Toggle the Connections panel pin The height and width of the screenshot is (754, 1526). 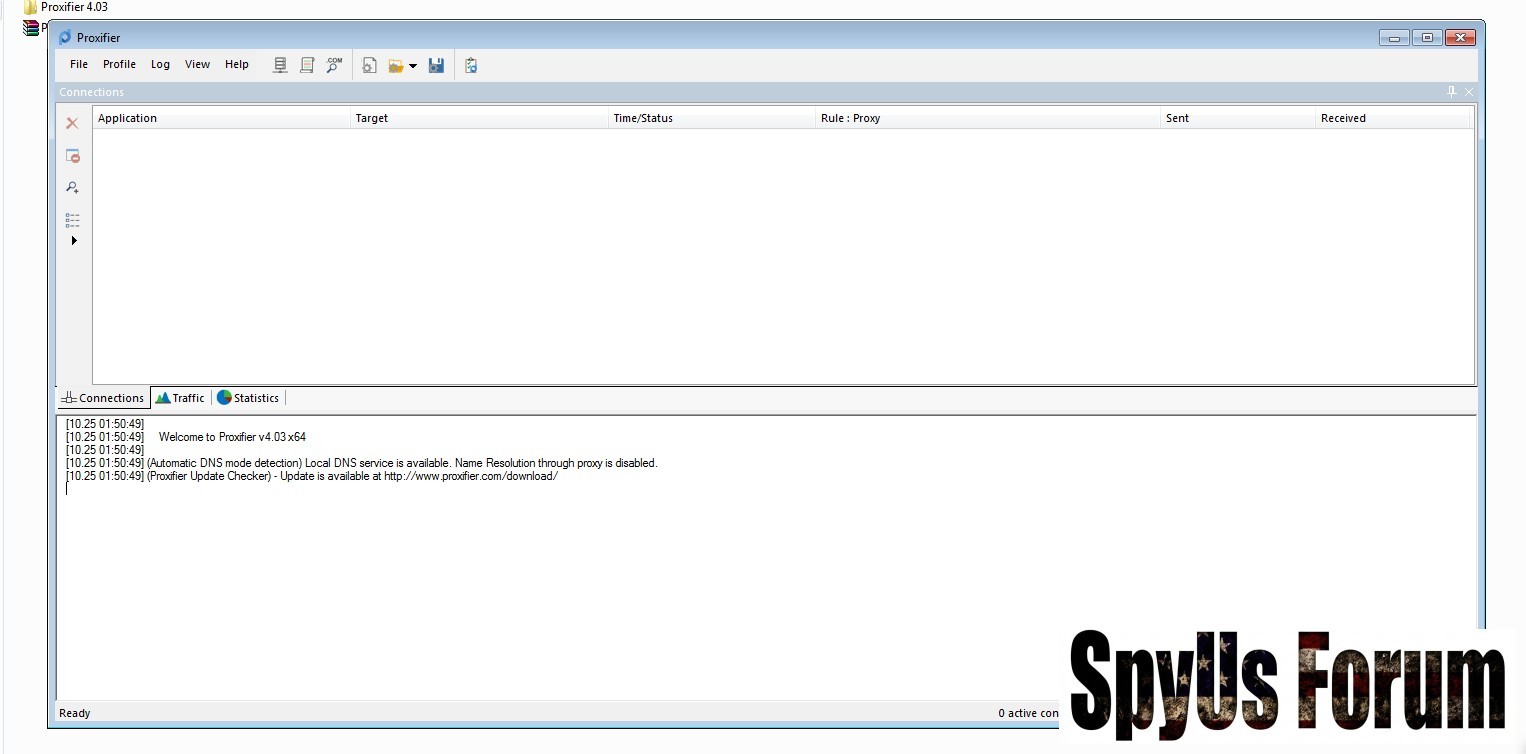click(1452, 92)
